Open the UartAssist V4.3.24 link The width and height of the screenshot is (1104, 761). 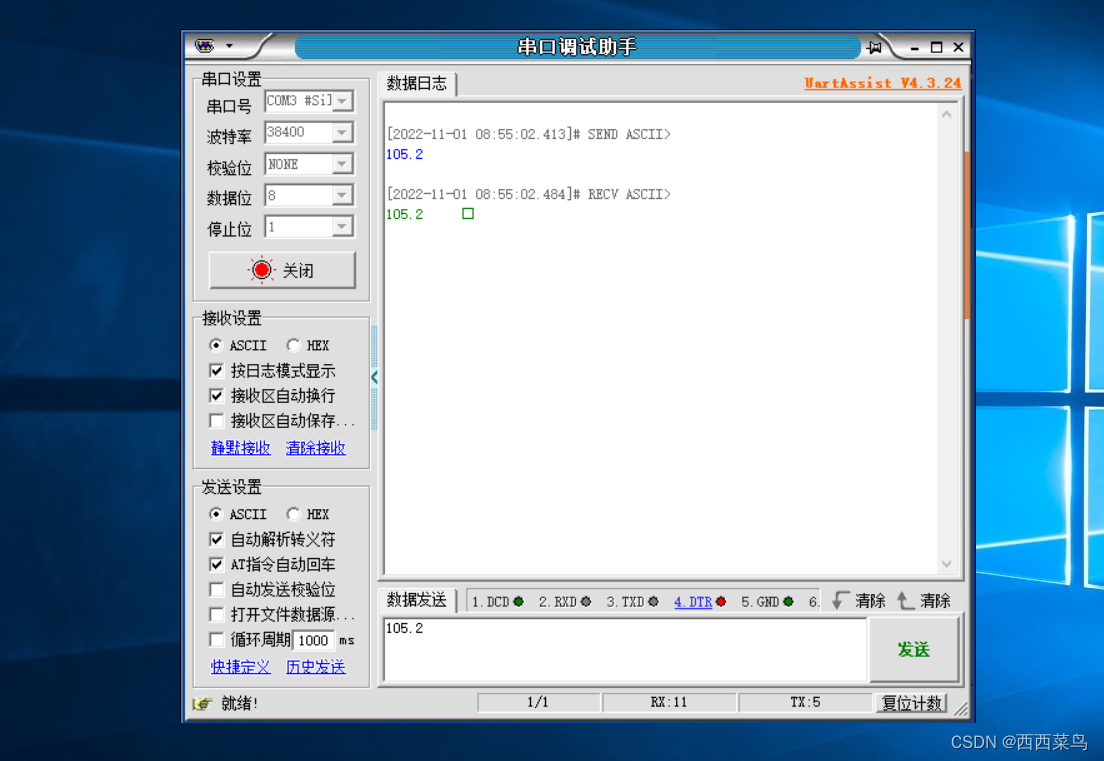point(883,83)
